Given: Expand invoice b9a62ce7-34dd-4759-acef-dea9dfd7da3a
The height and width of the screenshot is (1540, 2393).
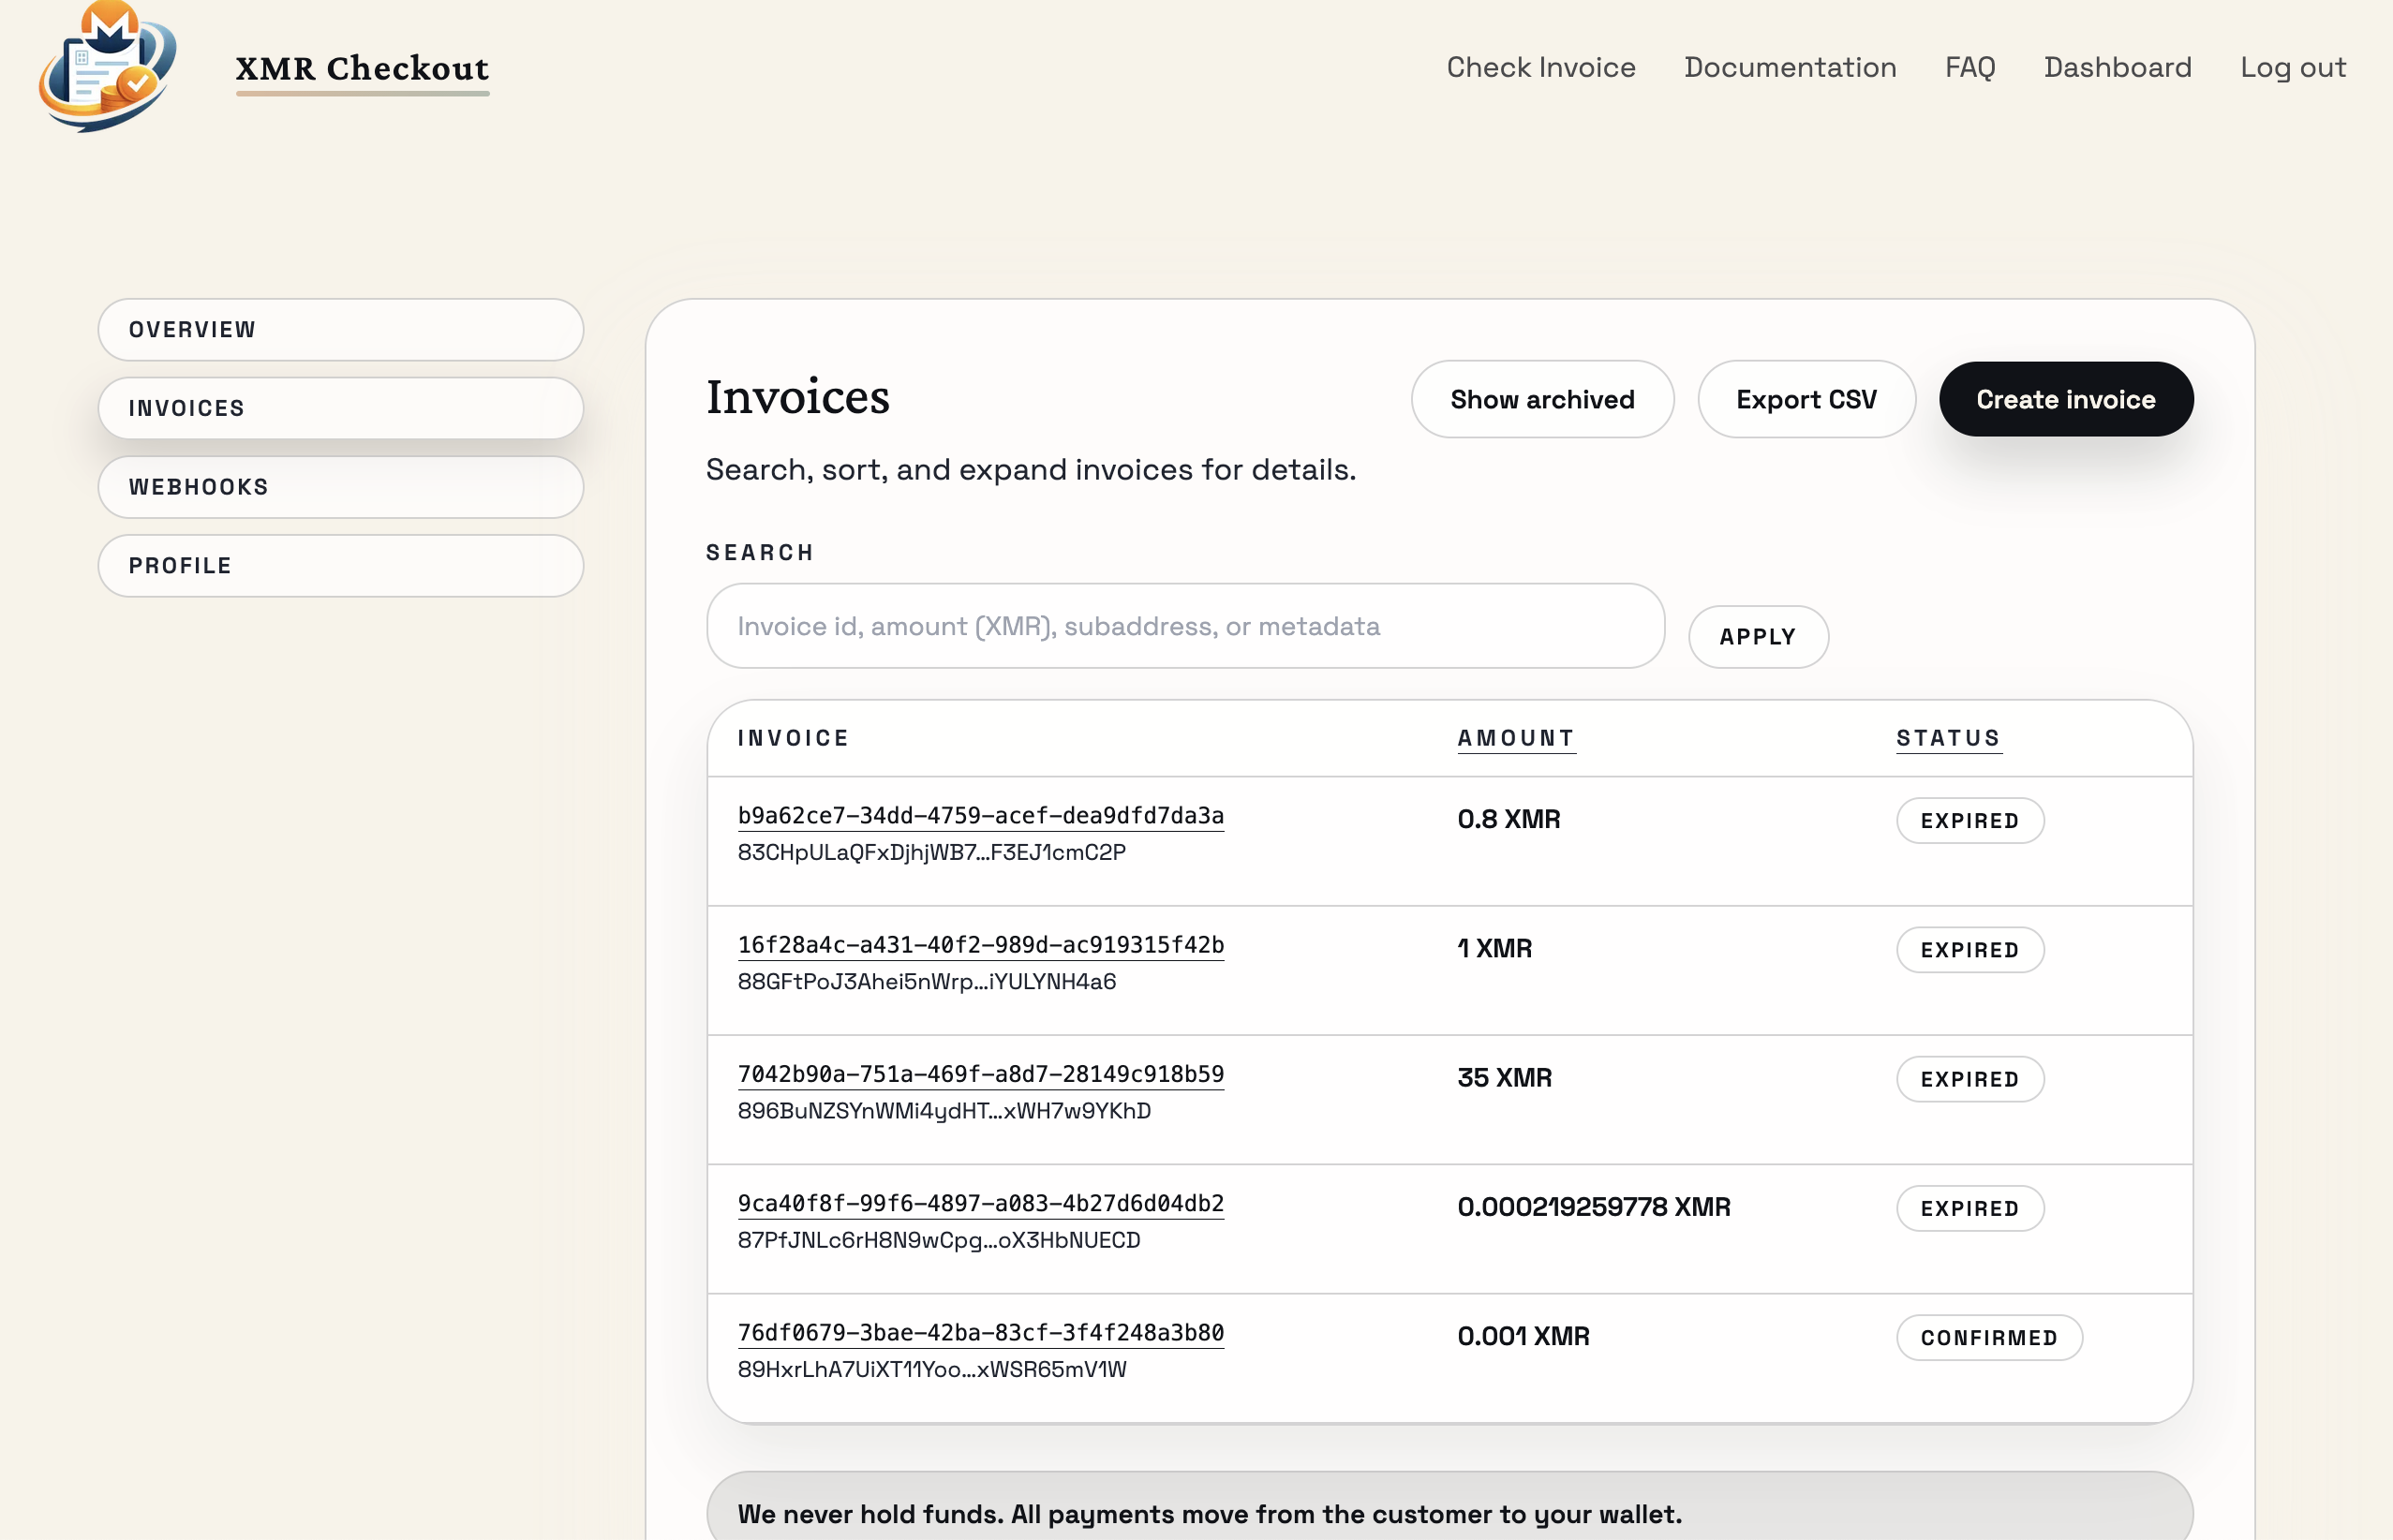Looking at the screenshot, I should (x=981, y=815).
